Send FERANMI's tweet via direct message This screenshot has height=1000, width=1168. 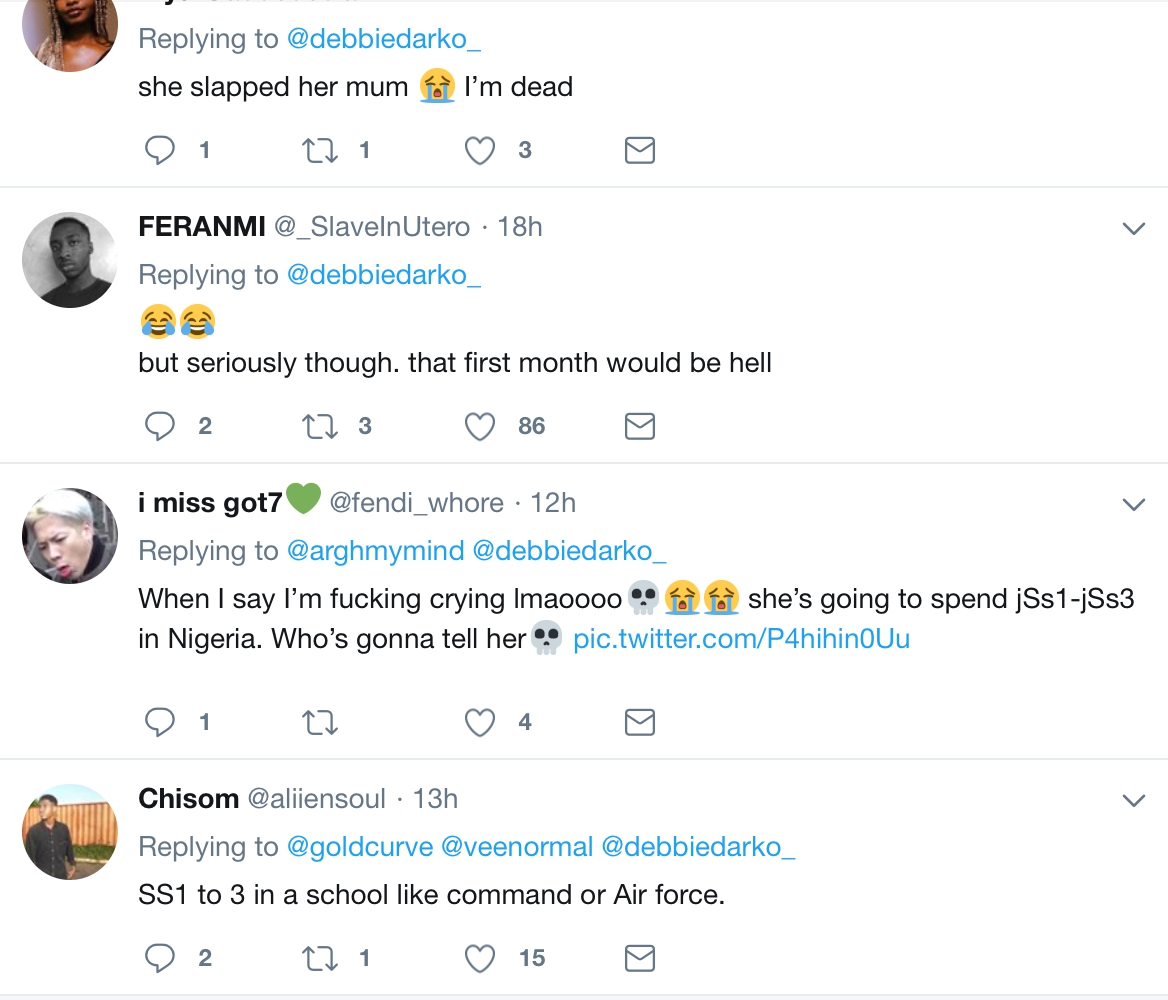point(639,427)
